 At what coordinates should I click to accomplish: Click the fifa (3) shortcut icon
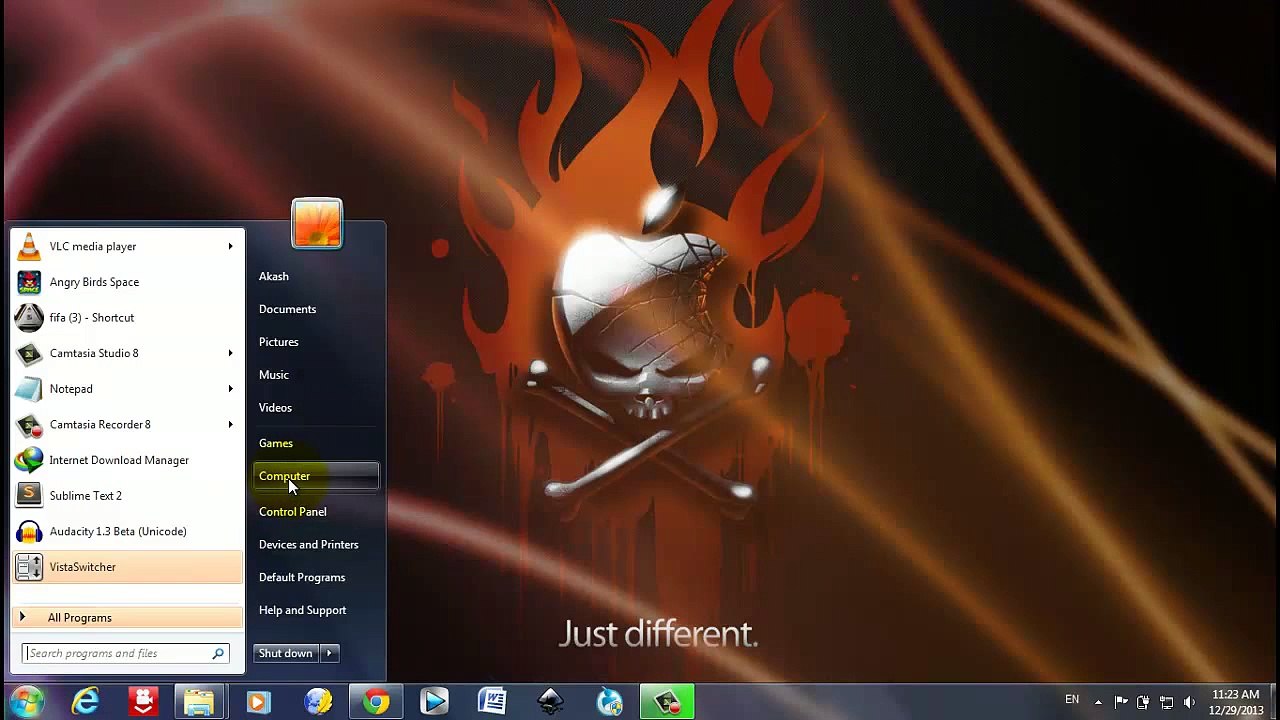(x=29, y=317)
